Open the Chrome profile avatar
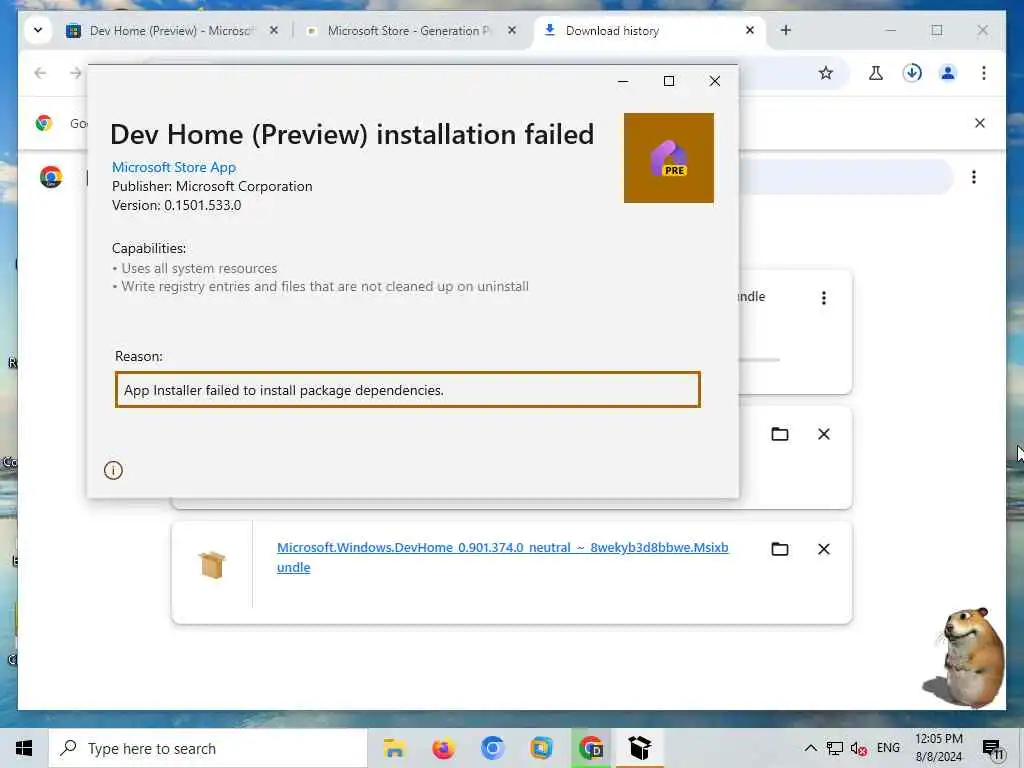 click(948, 73)
